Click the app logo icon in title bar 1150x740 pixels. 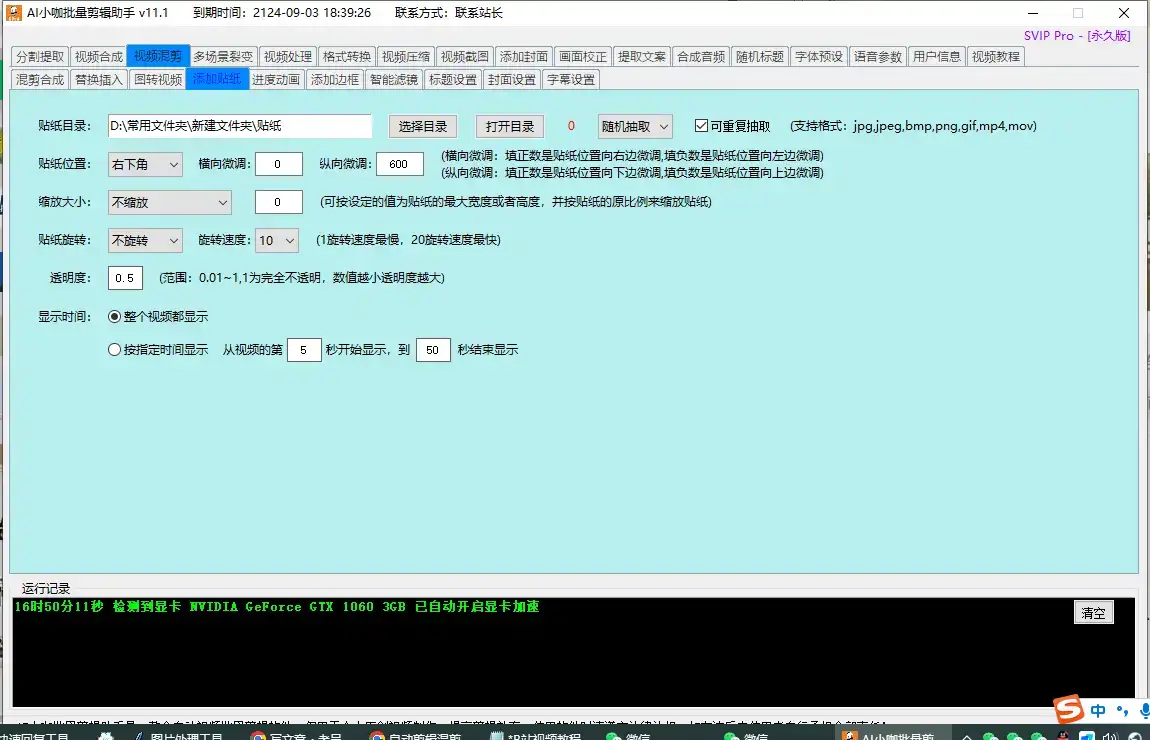point(13,13)
